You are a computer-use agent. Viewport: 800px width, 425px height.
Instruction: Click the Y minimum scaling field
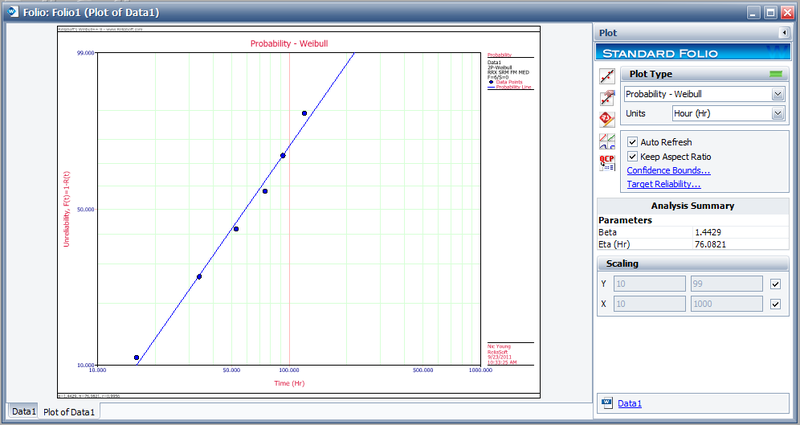point(649,284)
